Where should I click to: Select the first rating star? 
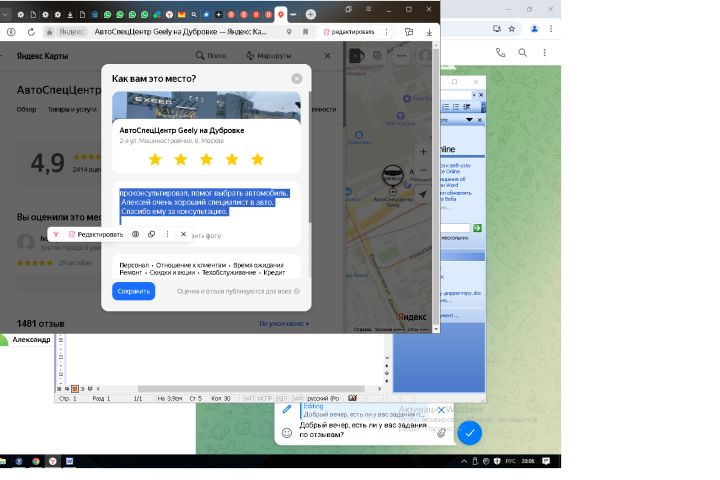click(155, 159)
